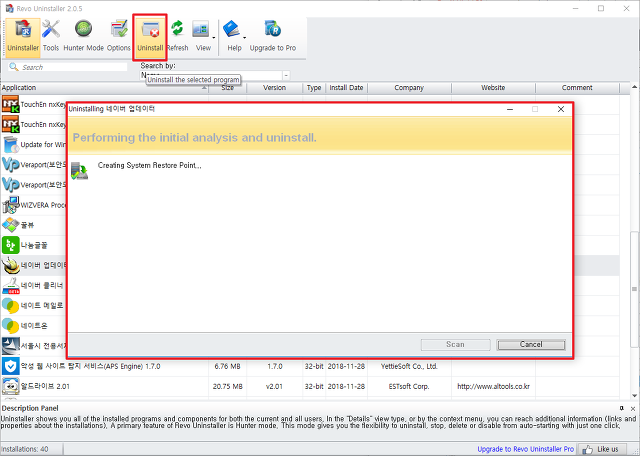The image size is (640, 456).
Task: Select the 꿀뷰 program icon
Action: pos(10,225)
